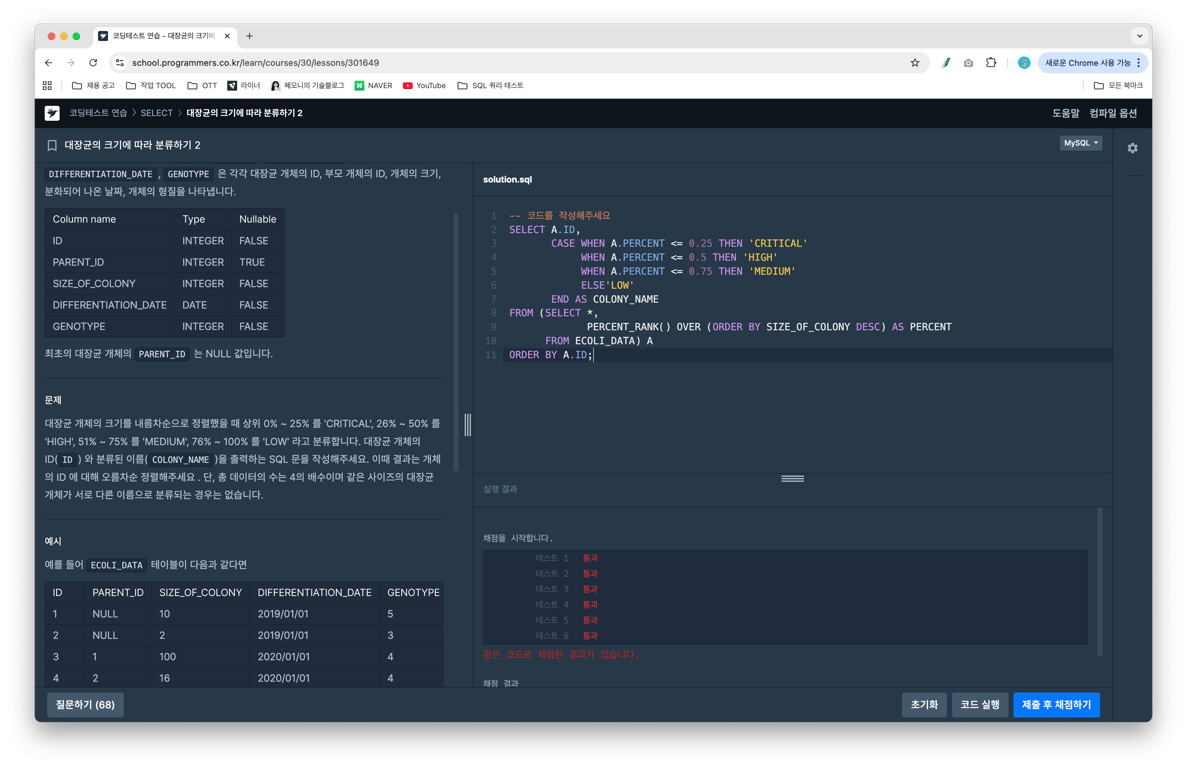This screenshot has width=1187, height=768.
Task: View site information icon in address bar
Action: click(x=120, y=63)
